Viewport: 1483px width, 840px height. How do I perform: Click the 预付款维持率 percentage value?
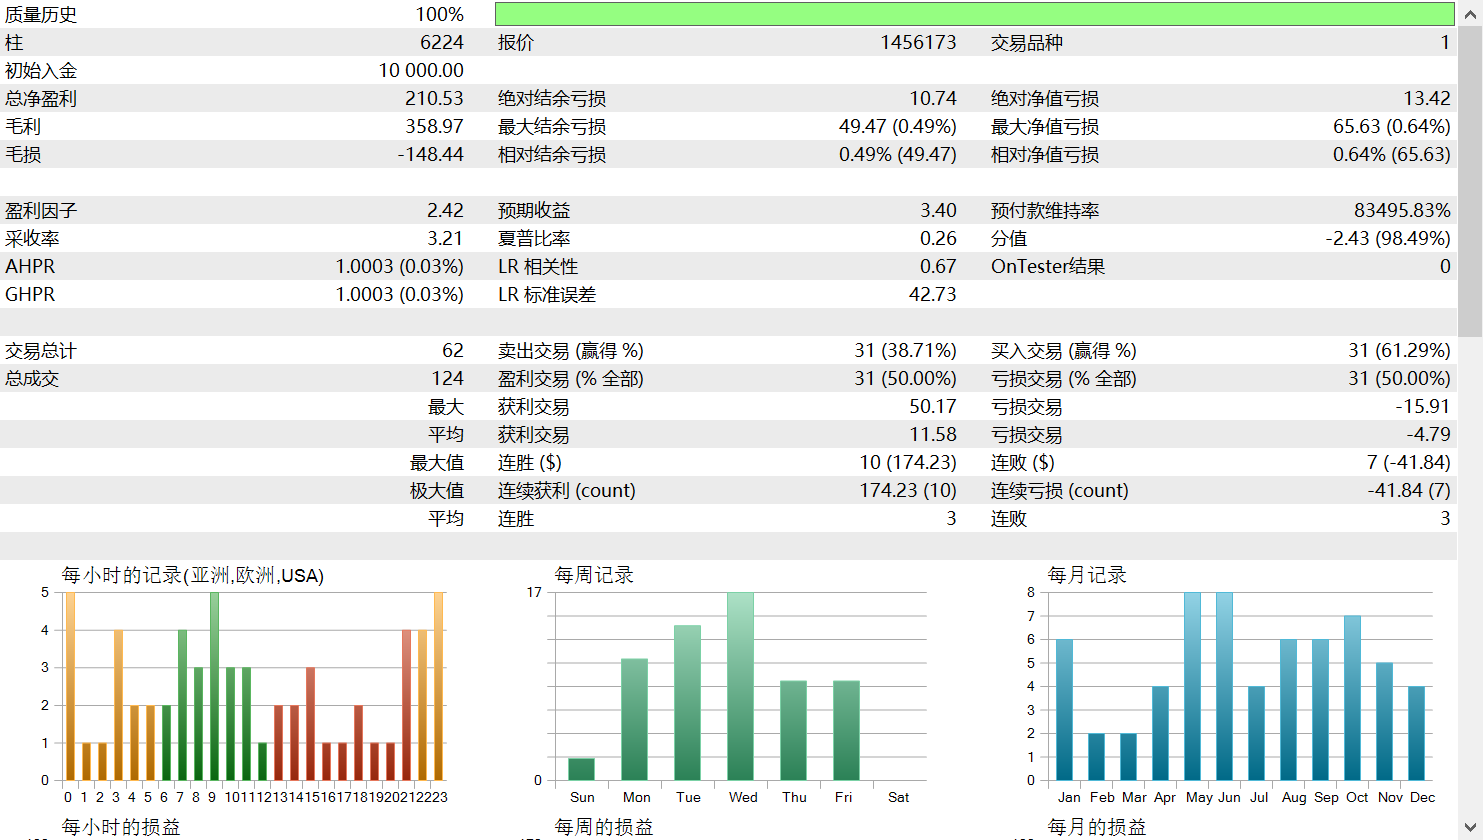pos(1400,210)
